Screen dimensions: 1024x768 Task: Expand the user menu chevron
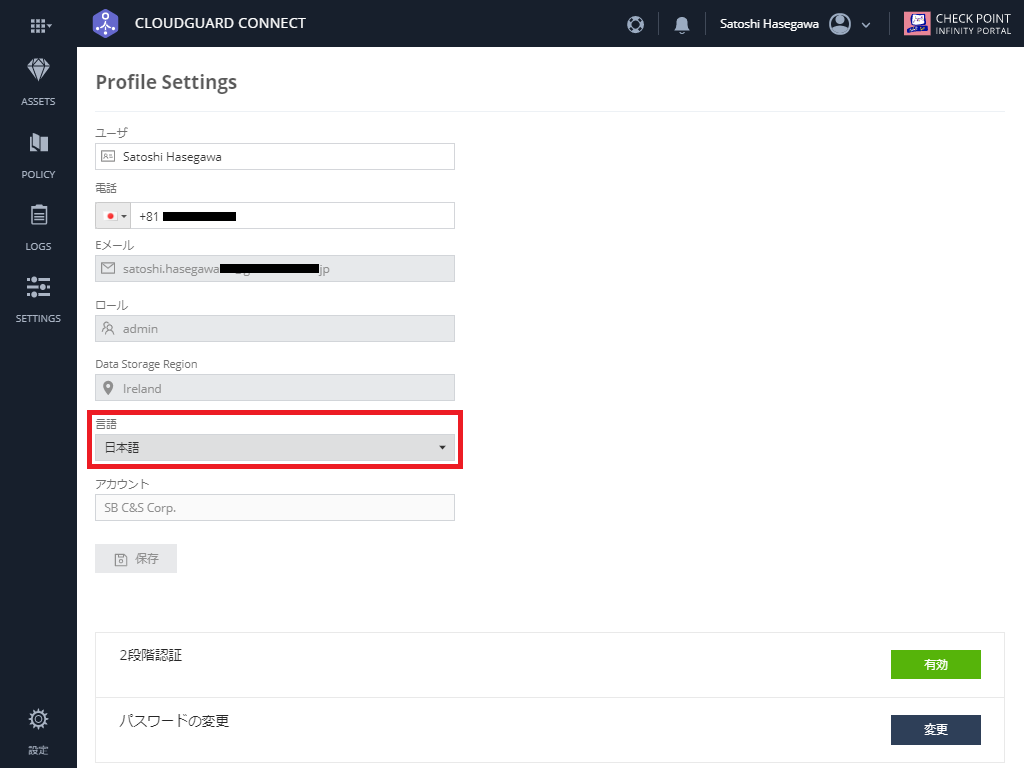coord(866,25)
